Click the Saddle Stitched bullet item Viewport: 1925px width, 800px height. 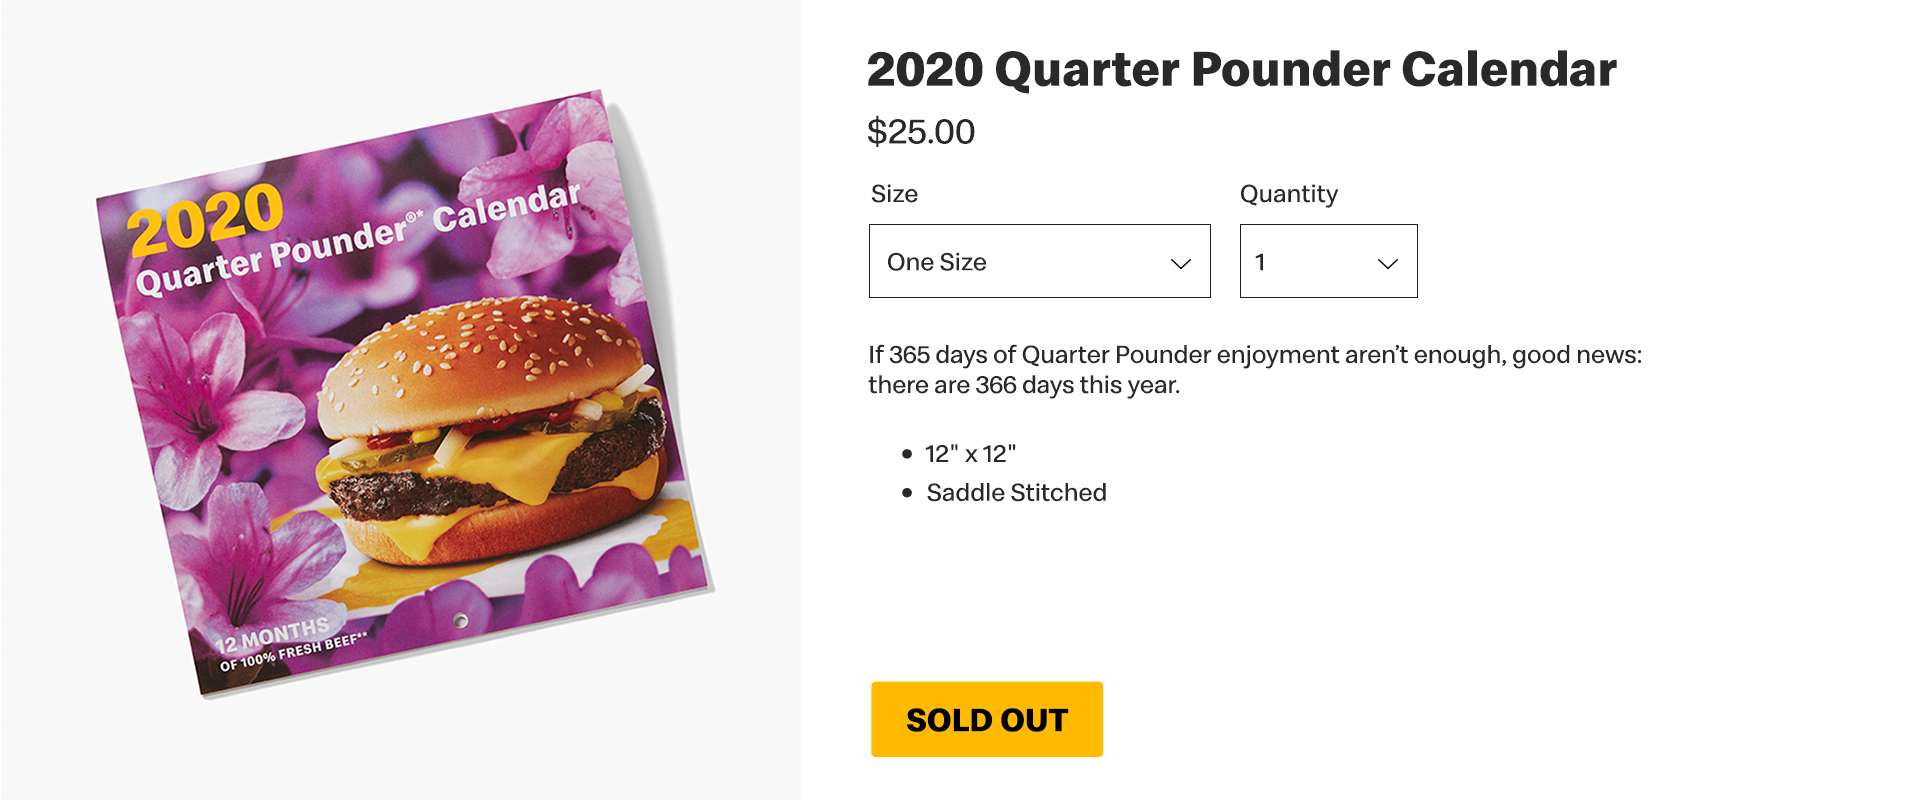pos(1016,493)
